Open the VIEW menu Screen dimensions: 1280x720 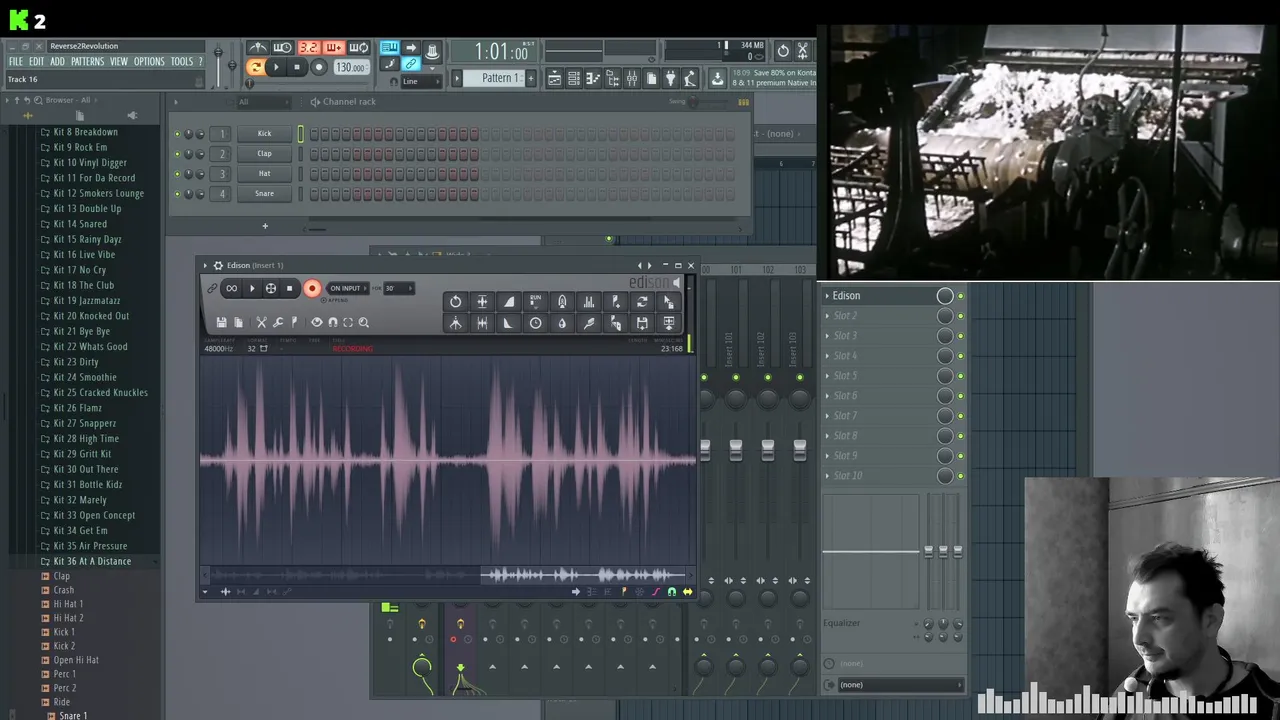click(119, 62)
